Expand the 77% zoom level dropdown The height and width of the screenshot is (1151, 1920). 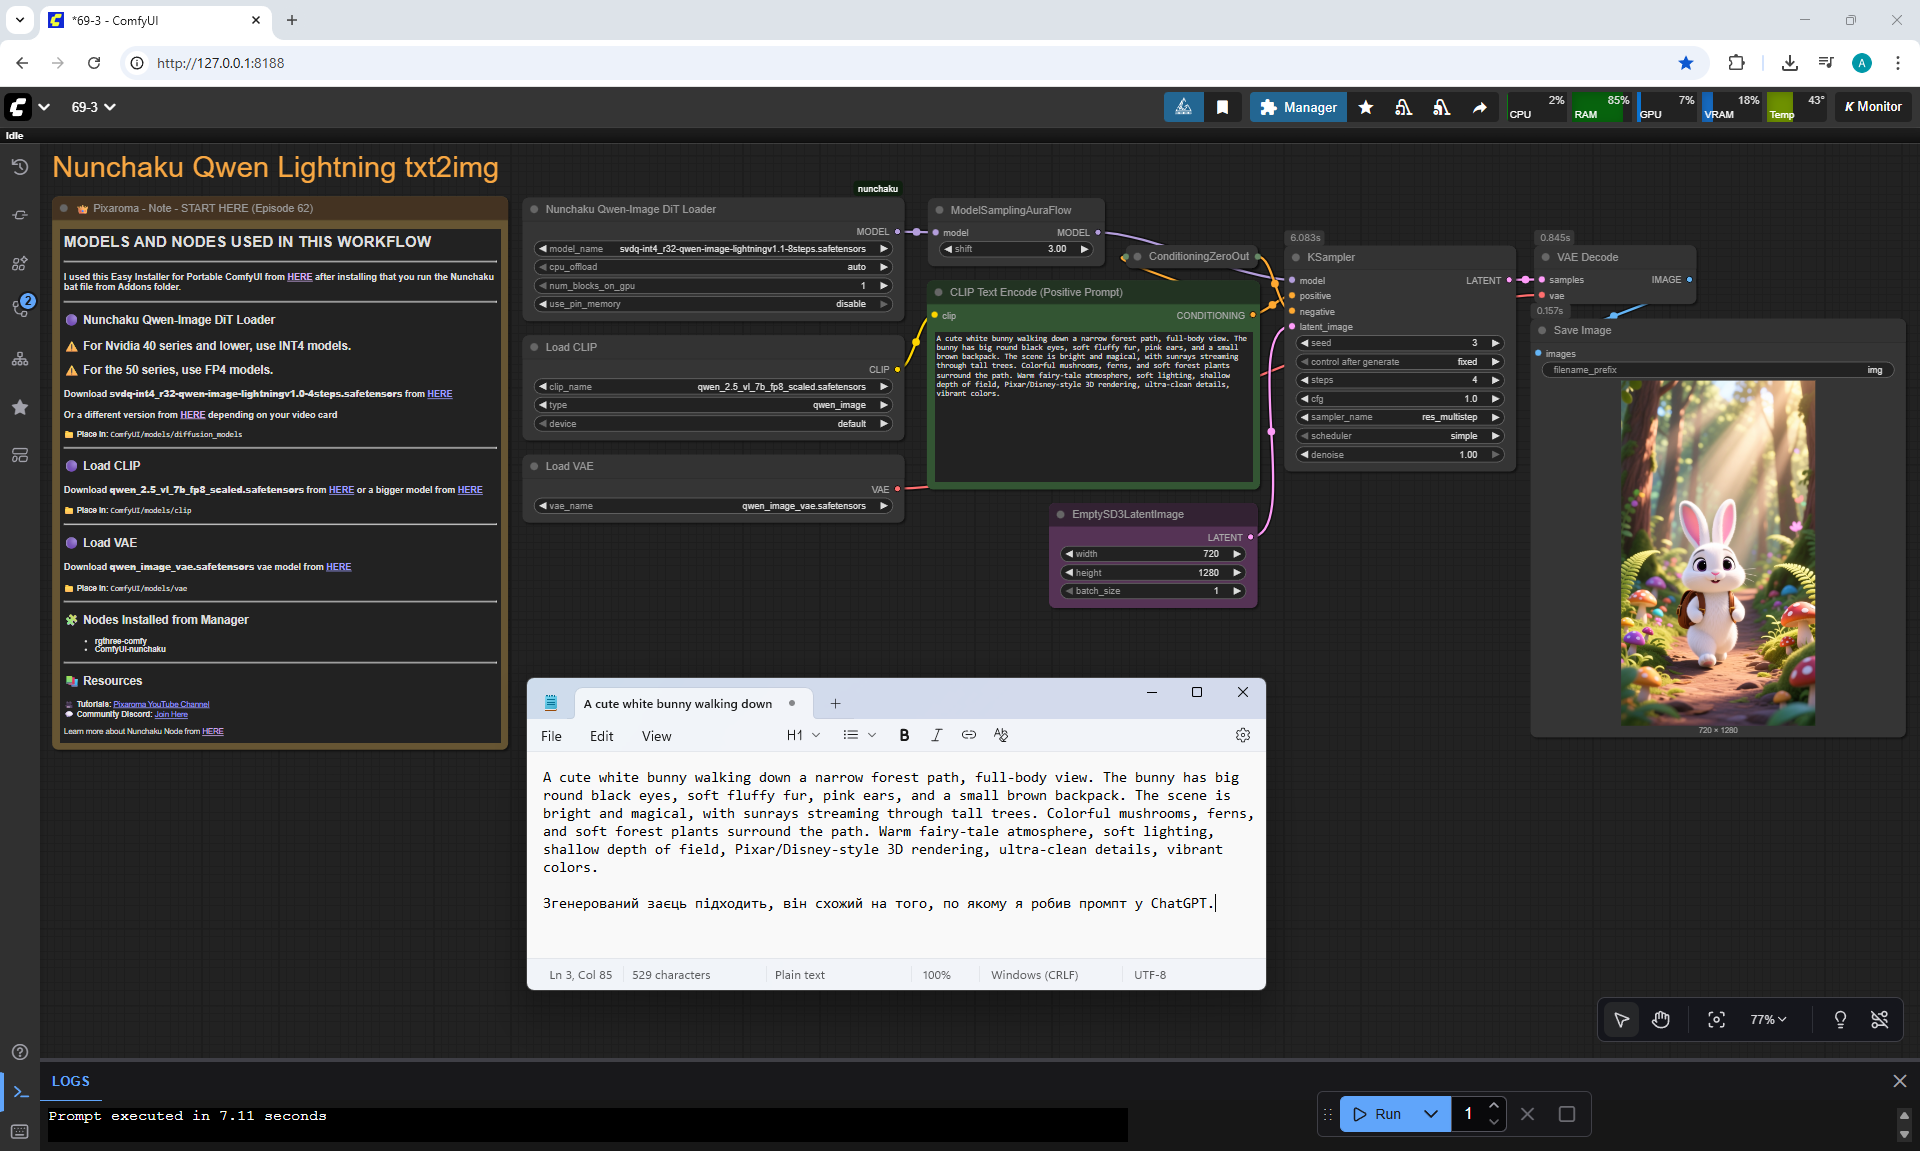click(1768, 1019)
